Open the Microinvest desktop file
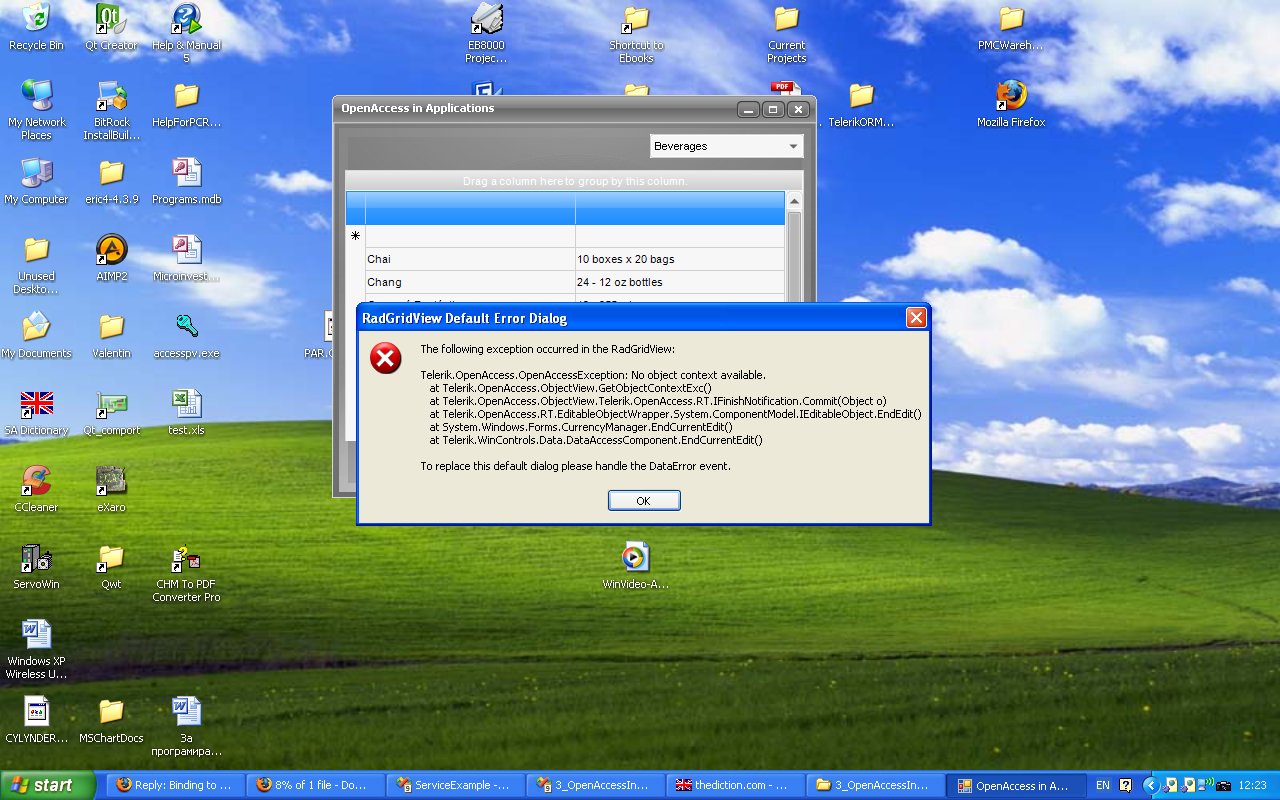 point(186,258)
